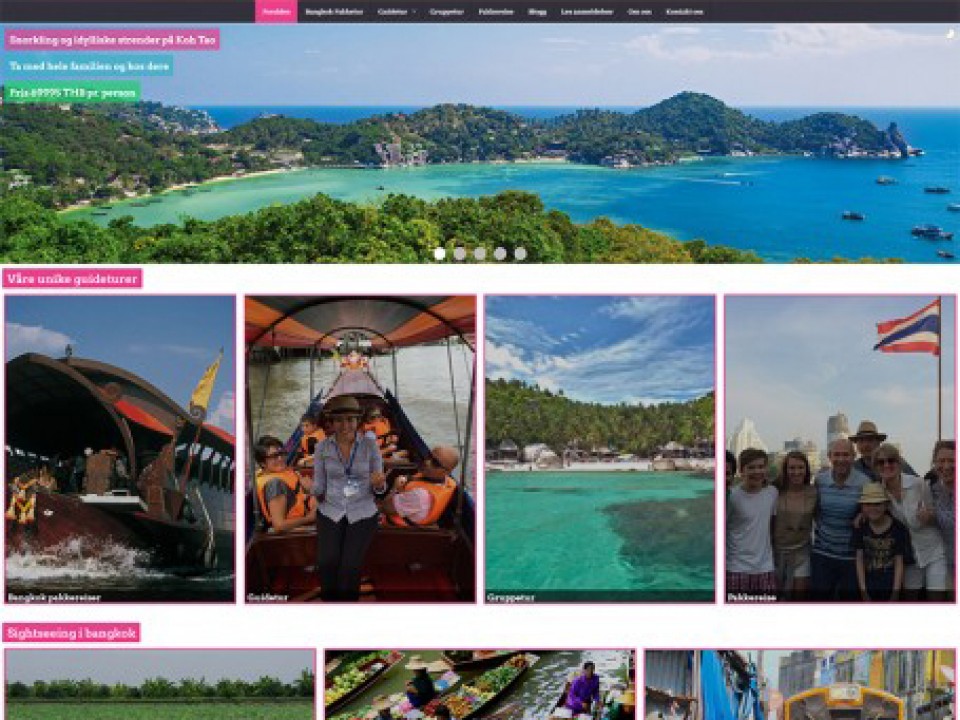Click the Koh Tao snorkeling slide caption
960x720 pixels.
(112, 39)
